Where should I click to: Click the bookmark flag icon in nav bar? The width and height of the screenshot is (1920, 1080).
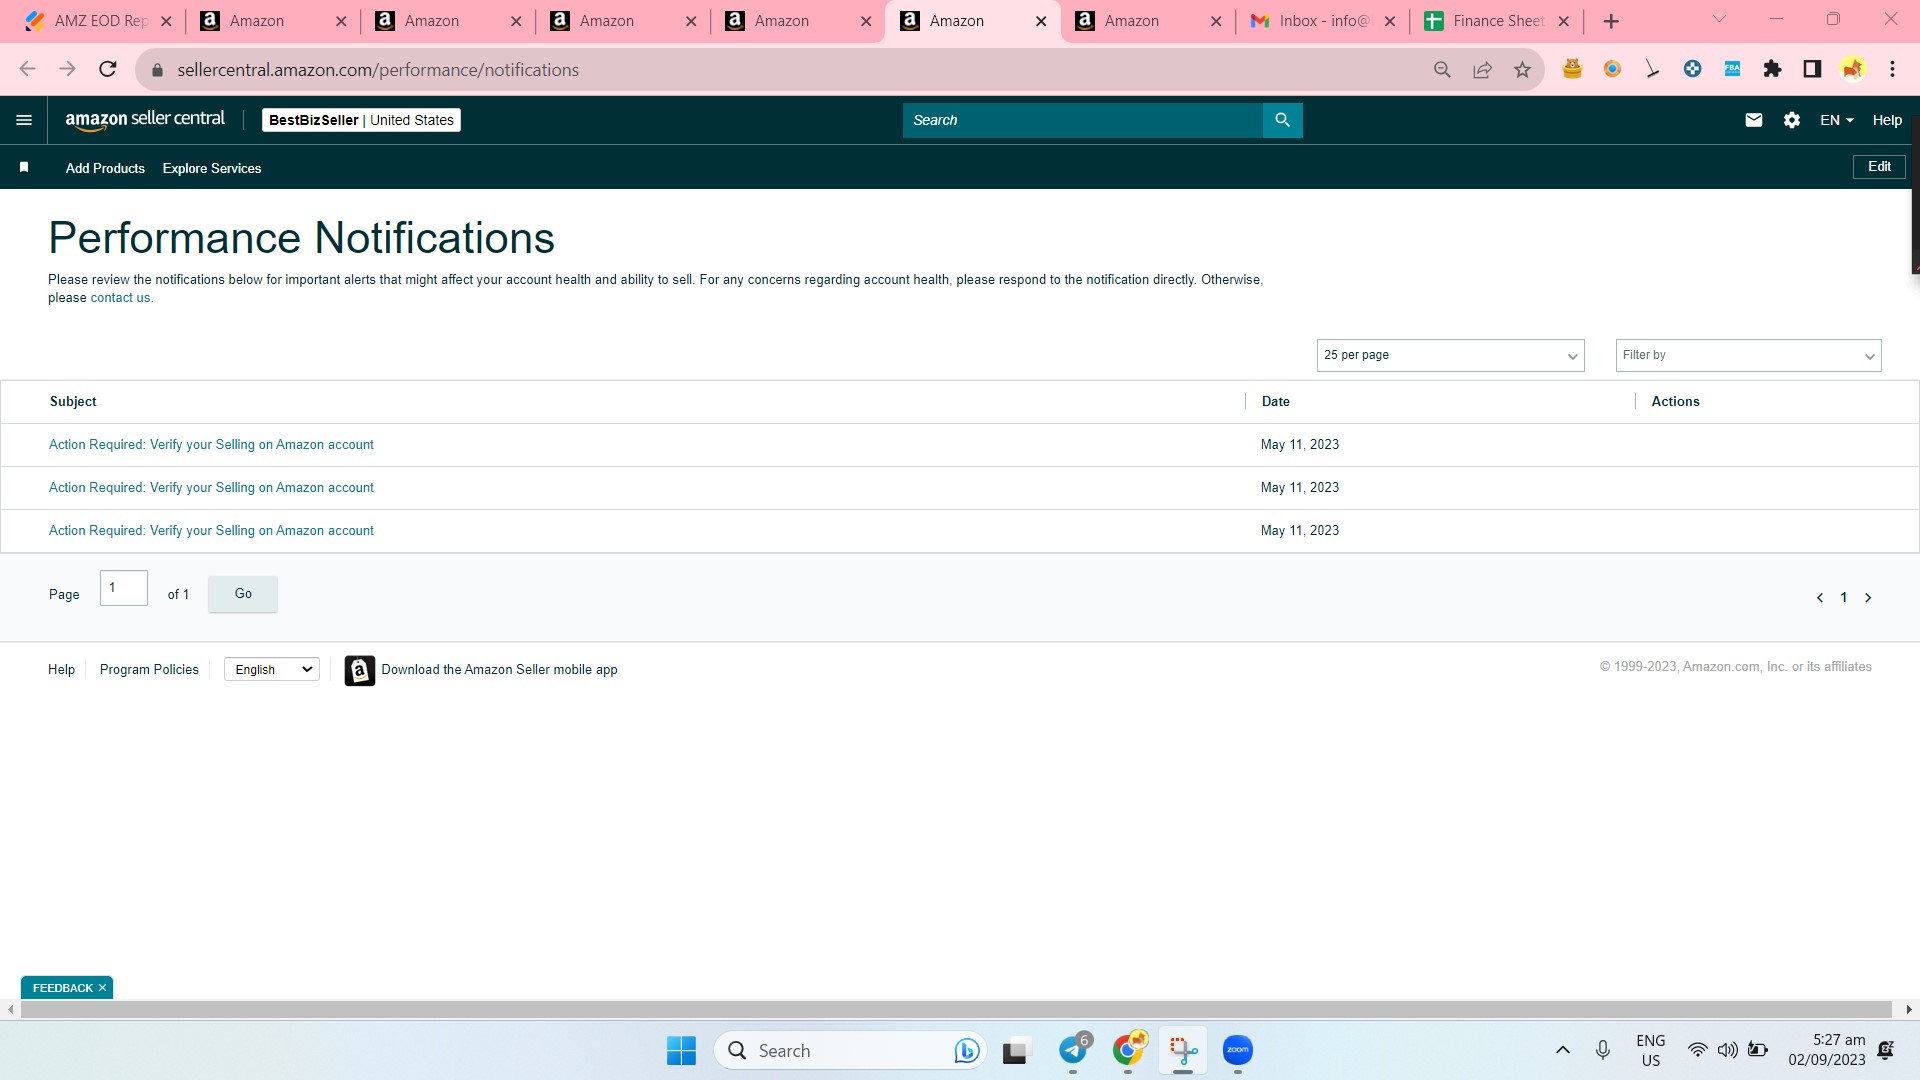tap(24, 168)
